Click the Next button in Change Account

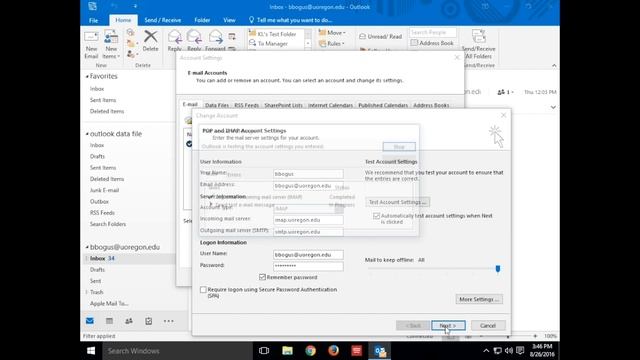(x=448, y=325)
